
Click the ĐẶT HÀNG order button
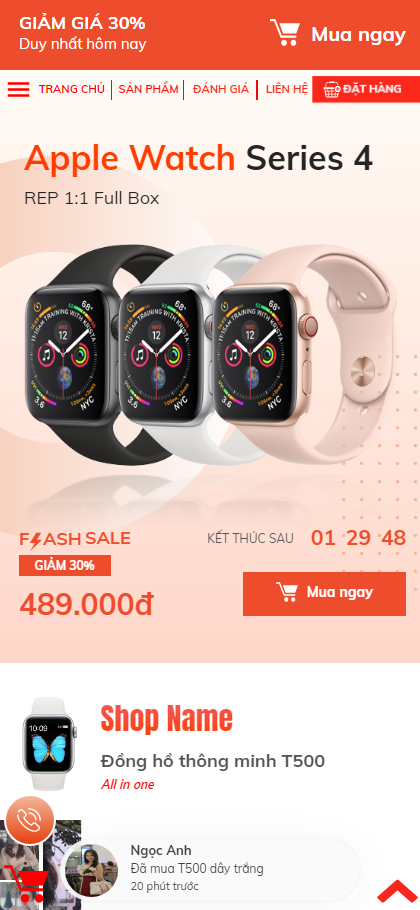[366, 89]
